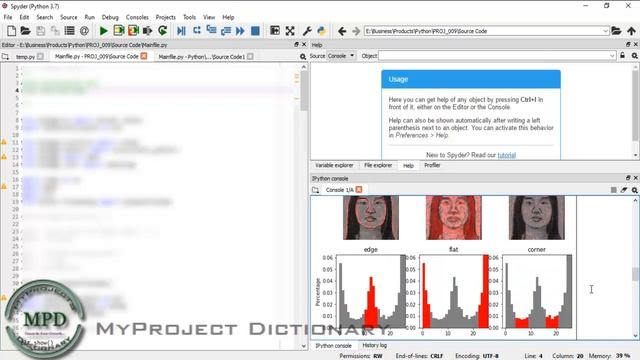Close the Console 1/A tab

pyautogui.click(x=359, y=189)
